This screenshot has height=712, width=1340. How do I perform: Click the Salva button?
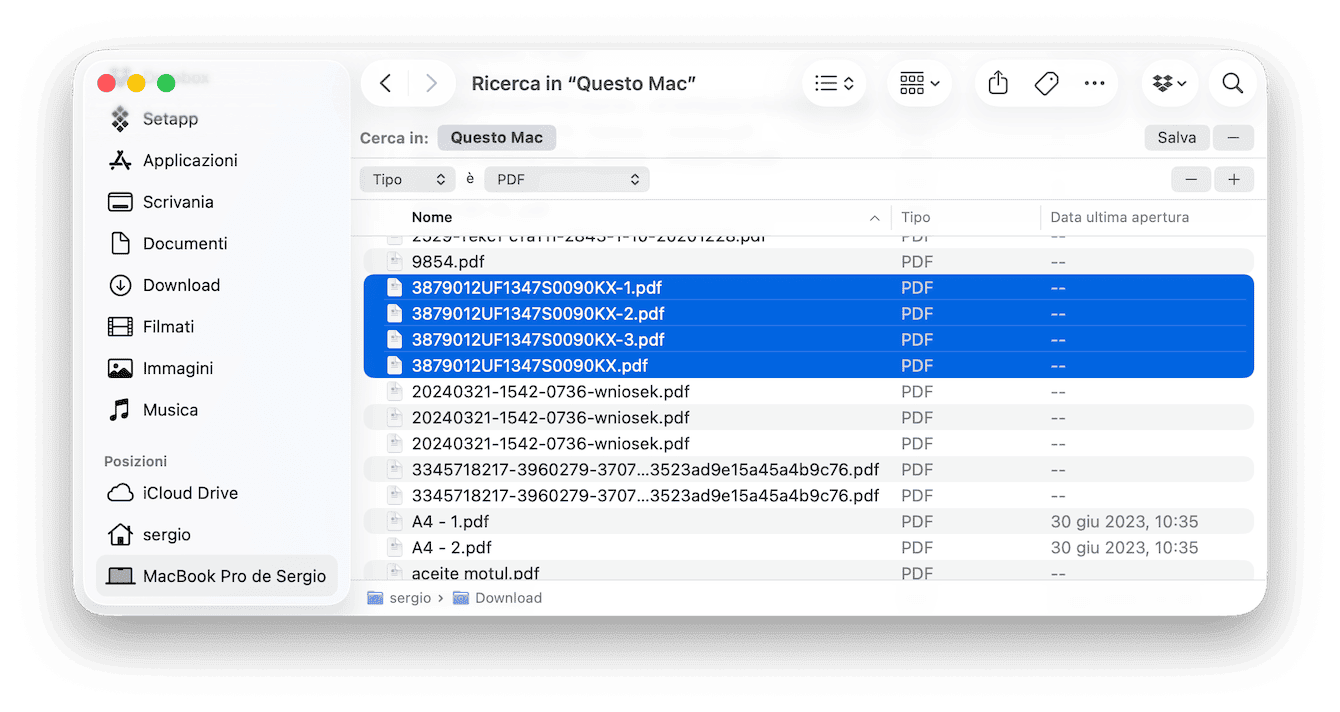pos(1177,138)
